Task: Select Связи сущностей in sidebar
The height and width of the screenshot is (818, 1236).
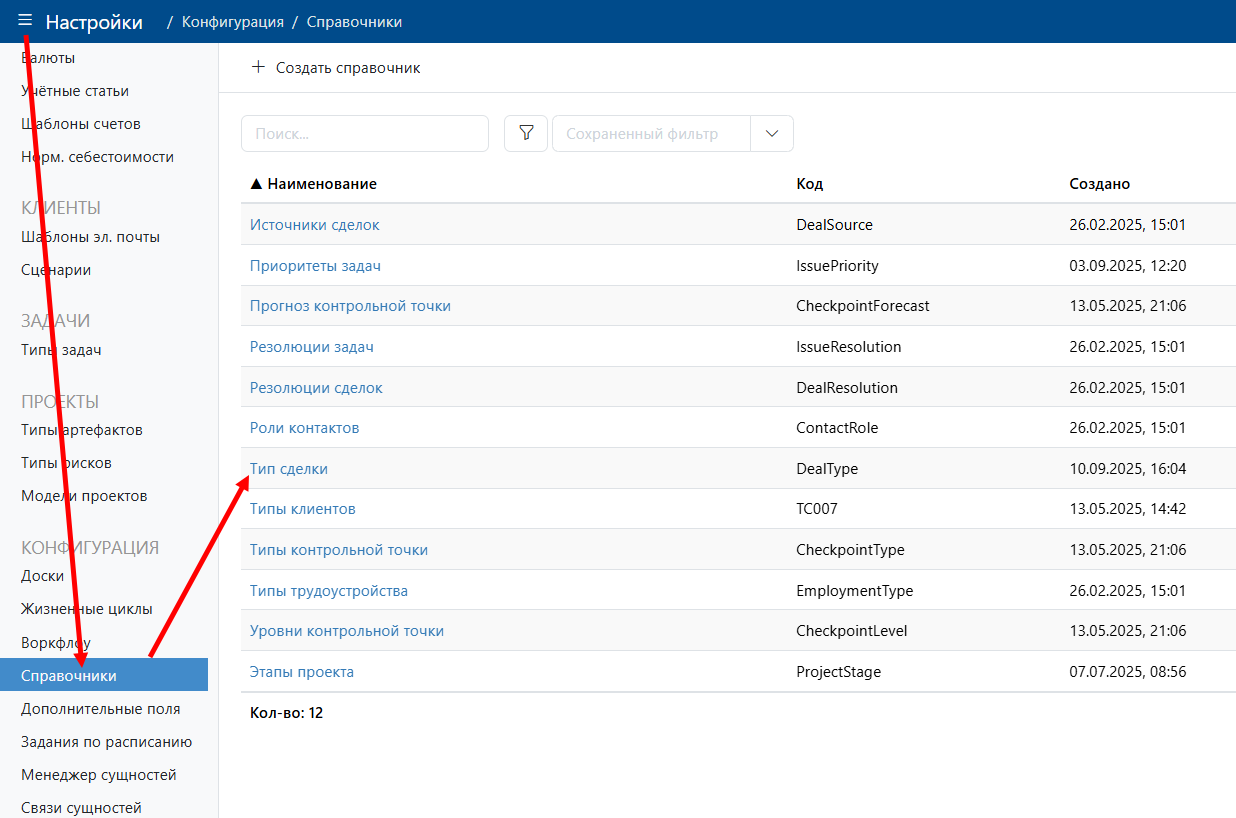Action: click(82, 808)
